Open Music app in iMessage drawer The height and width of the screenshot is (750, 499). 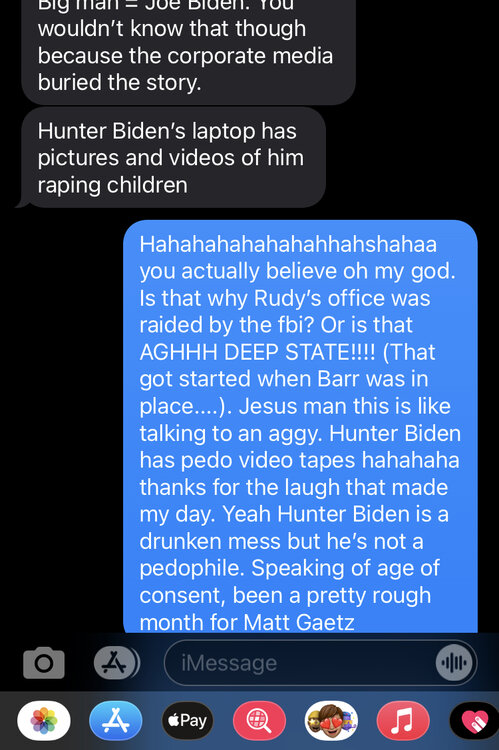tap(403, 720)
